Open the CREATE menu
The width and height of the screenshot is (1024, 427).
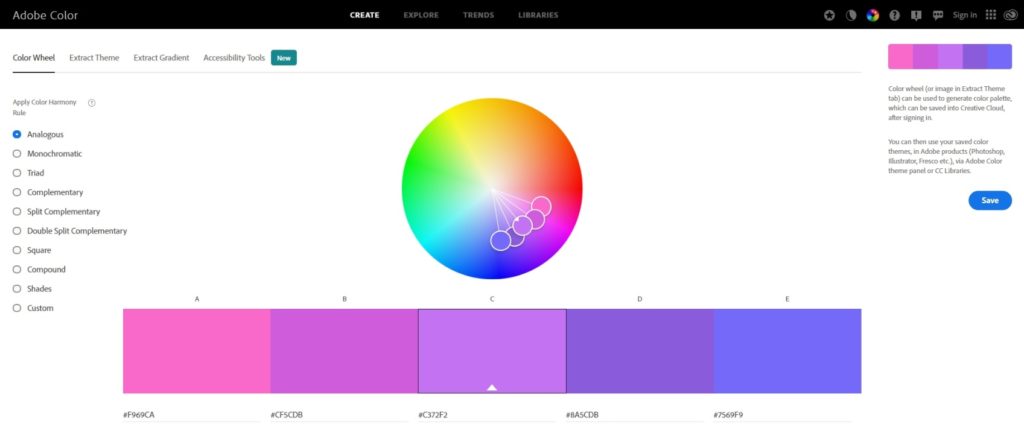click(x=364, y=15)
